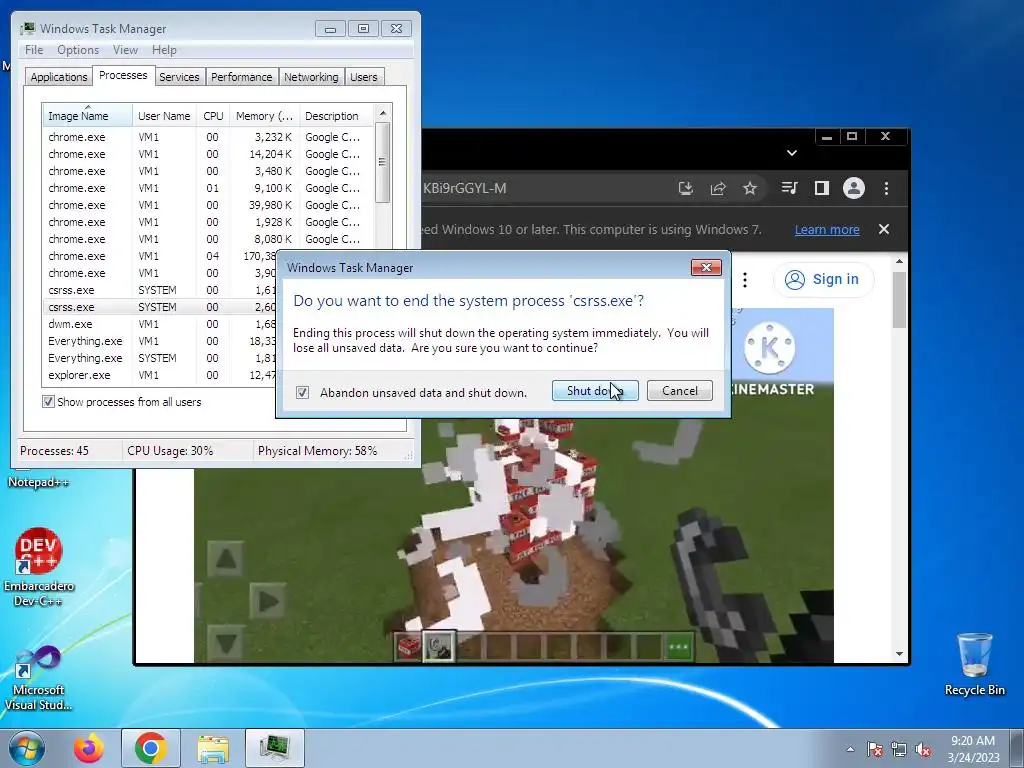
Task: Click flint and steel hotbar slot in video
Action: coord(439,647)
